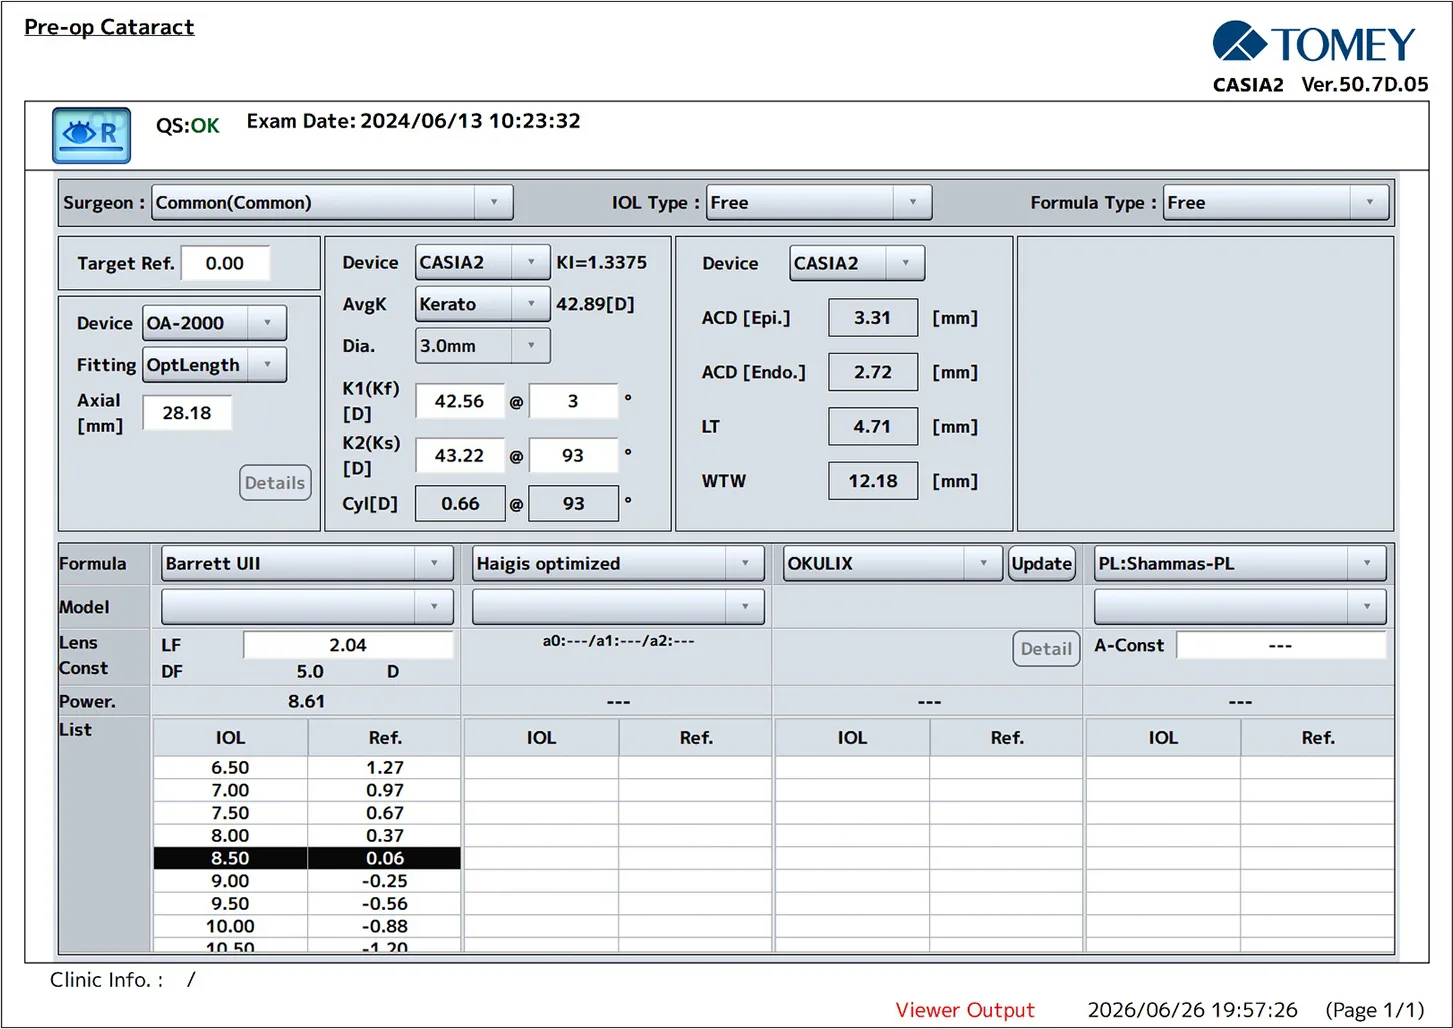Image resolution: width=1453 pixels, height=1029 pixels.
Task: Click the Cyl[D] value field 0.66
Action: (x=460, y=503)
